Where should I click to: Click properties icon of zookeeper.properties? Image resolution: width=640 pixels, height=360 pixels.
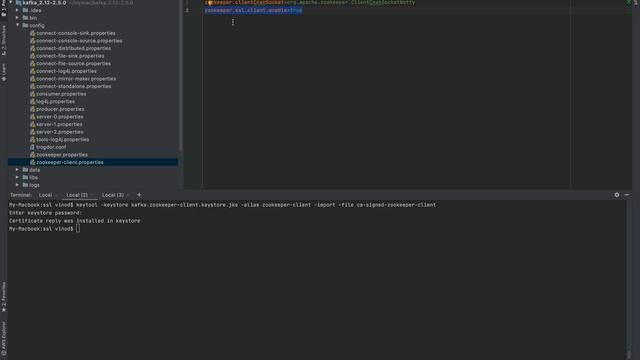click(32, 155)
